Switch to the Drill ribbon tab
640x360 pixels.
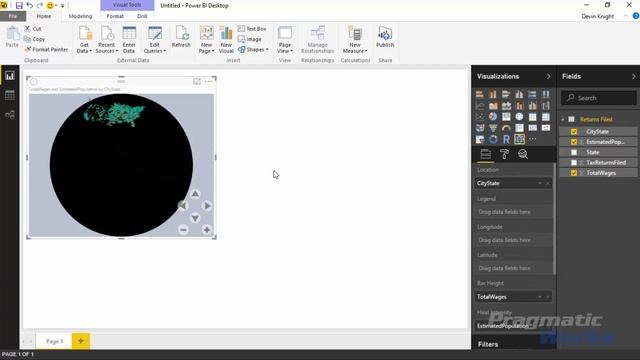142,16
